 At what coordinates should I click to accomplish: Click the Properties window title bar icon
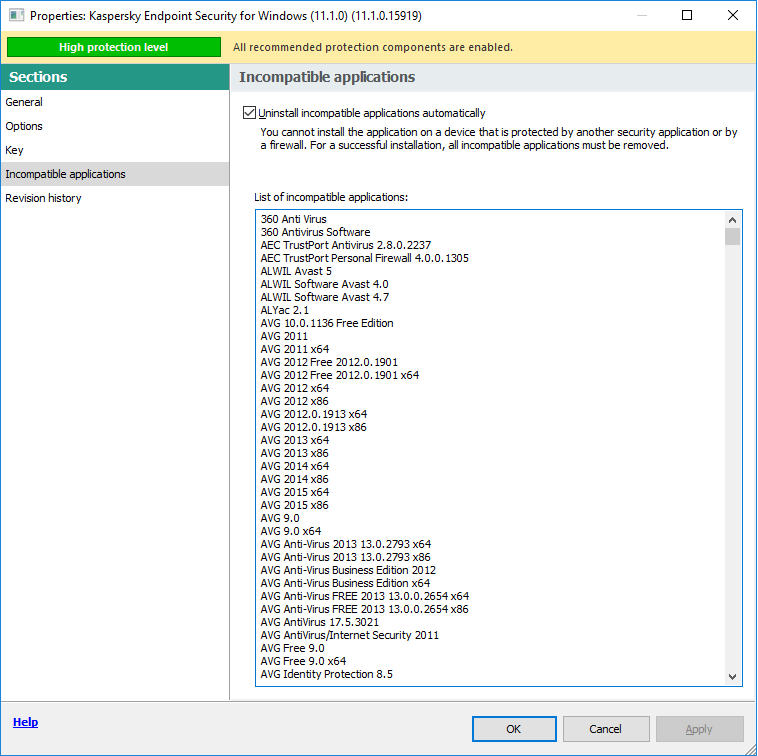16,15
